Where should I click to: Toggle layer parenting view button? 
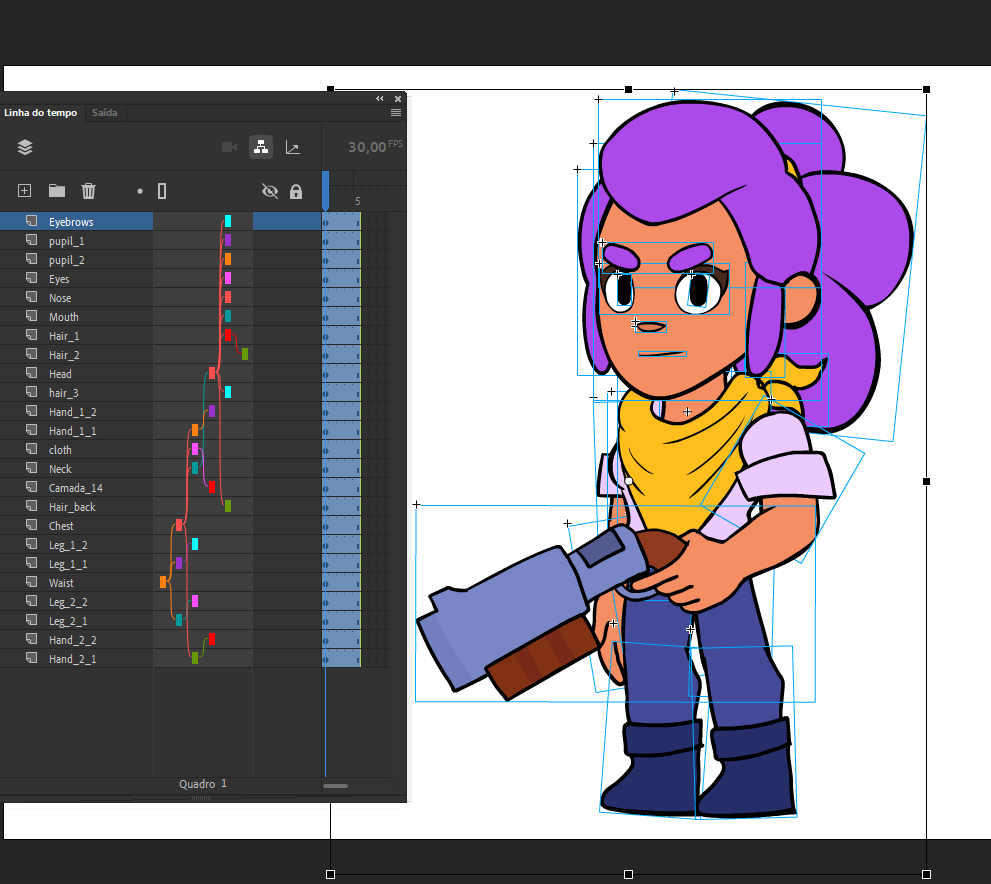coord(261,147)
